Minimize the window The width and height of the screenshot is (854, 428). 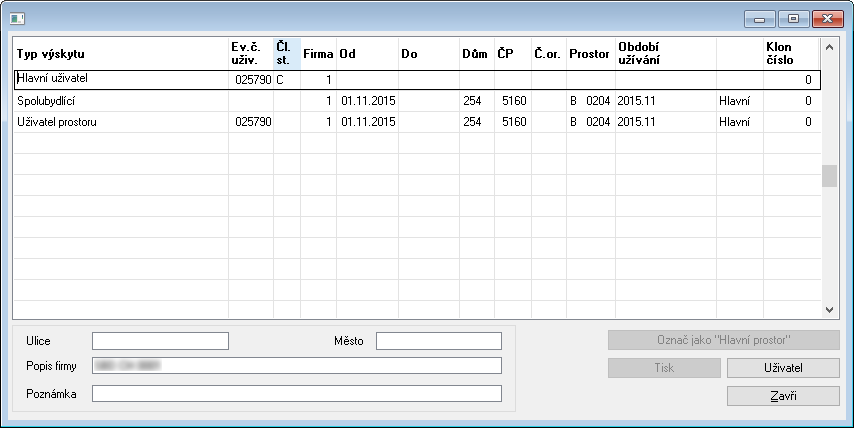[760, 19]
